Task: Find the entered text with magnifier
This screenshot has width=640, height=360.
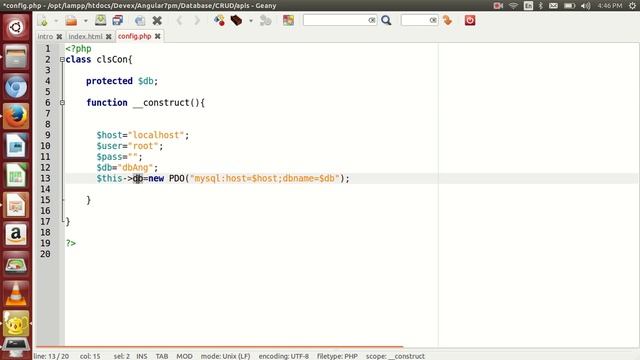Action: [x=386, y=20]
